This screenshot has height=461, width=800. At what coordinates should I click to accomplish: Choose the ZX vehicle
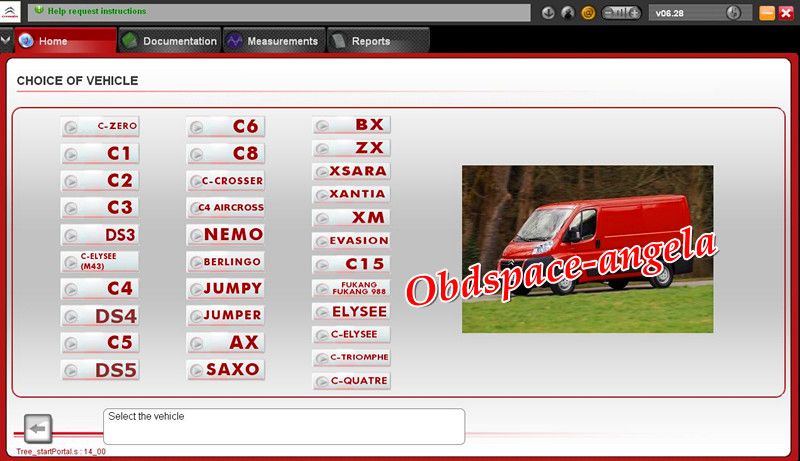(x=352, y=148)
